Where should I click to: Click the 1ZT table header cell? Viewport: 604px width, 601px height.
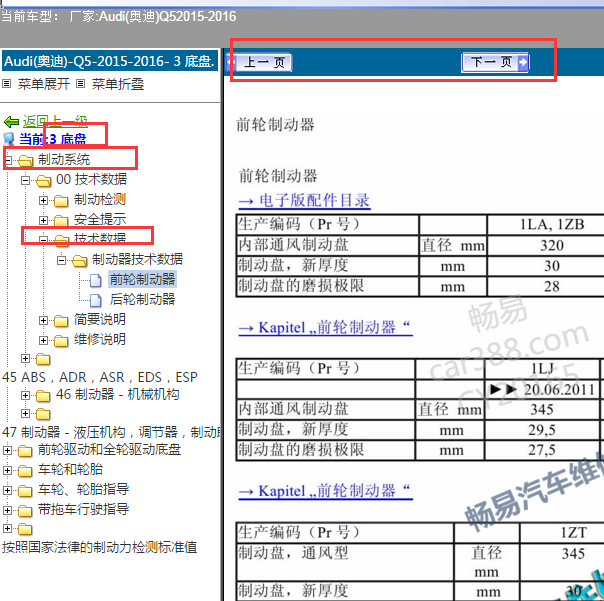562,533
